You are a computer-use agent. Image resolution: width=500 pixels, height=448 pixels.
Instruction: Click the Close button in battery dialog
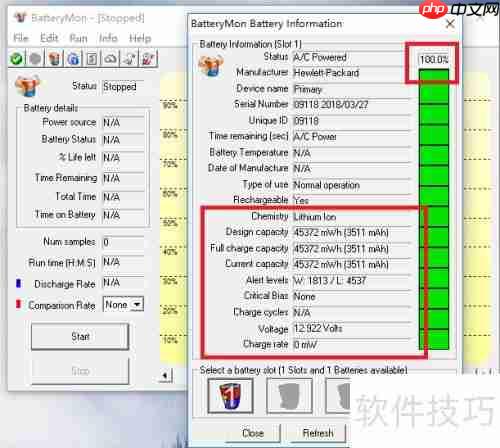click(253, 433)
